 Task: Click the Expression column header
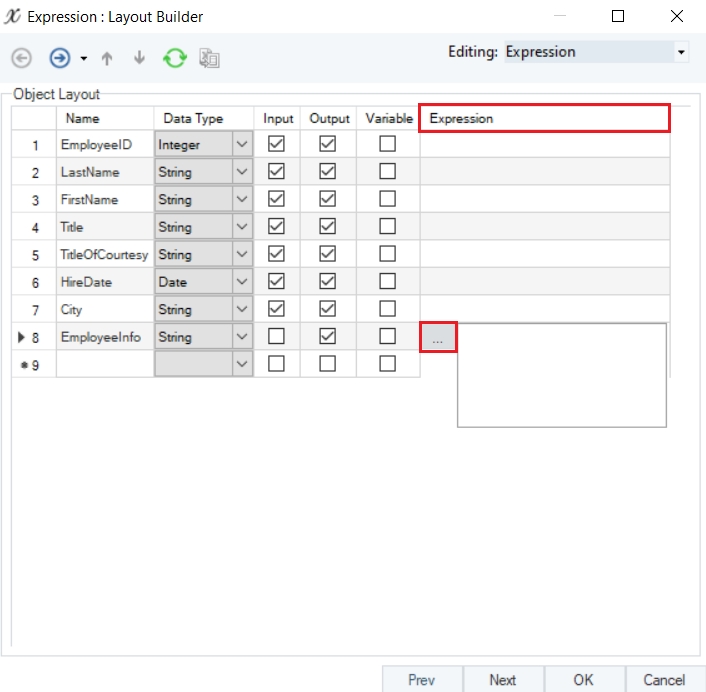[544, 118]
